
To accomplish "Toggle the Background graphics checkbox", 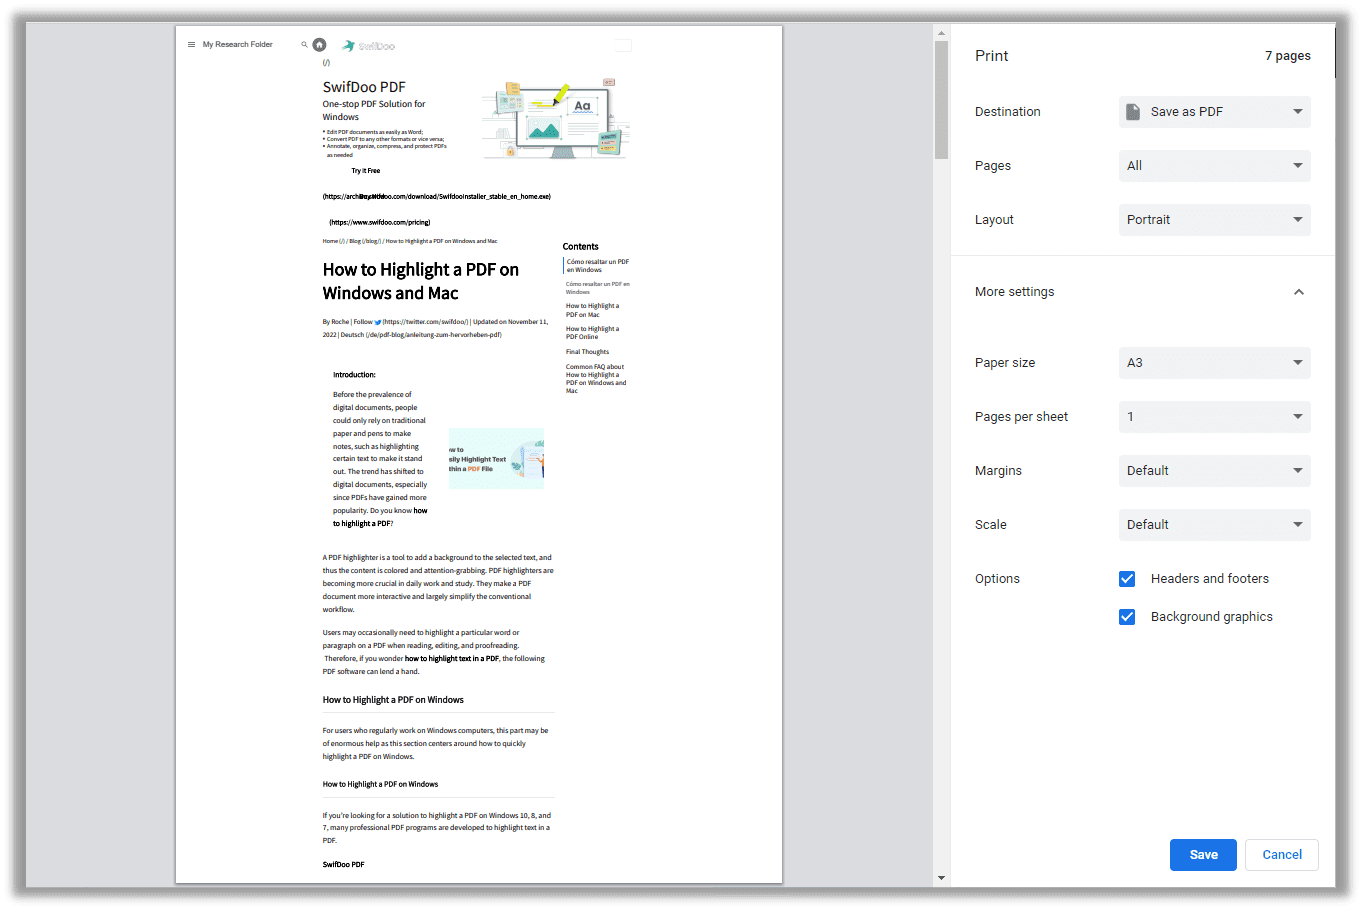I will [1127, 617].
